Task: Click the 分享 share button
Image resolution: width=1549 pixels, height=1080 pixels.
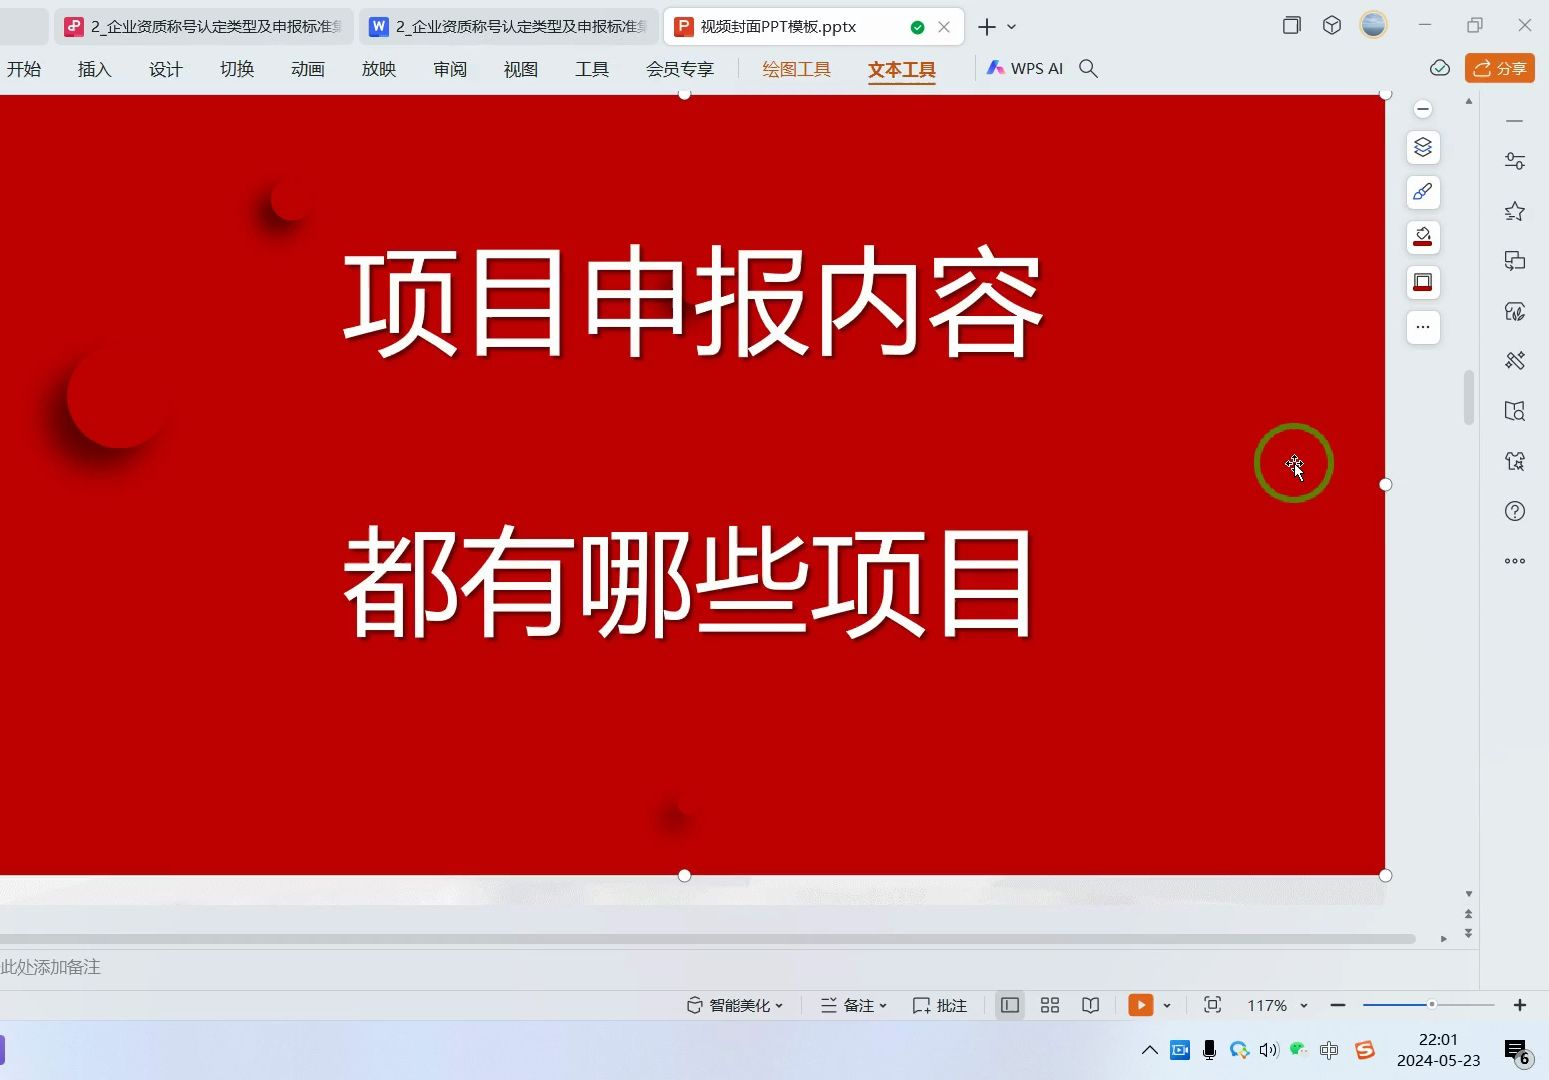Action: (x=1500, y=68)
